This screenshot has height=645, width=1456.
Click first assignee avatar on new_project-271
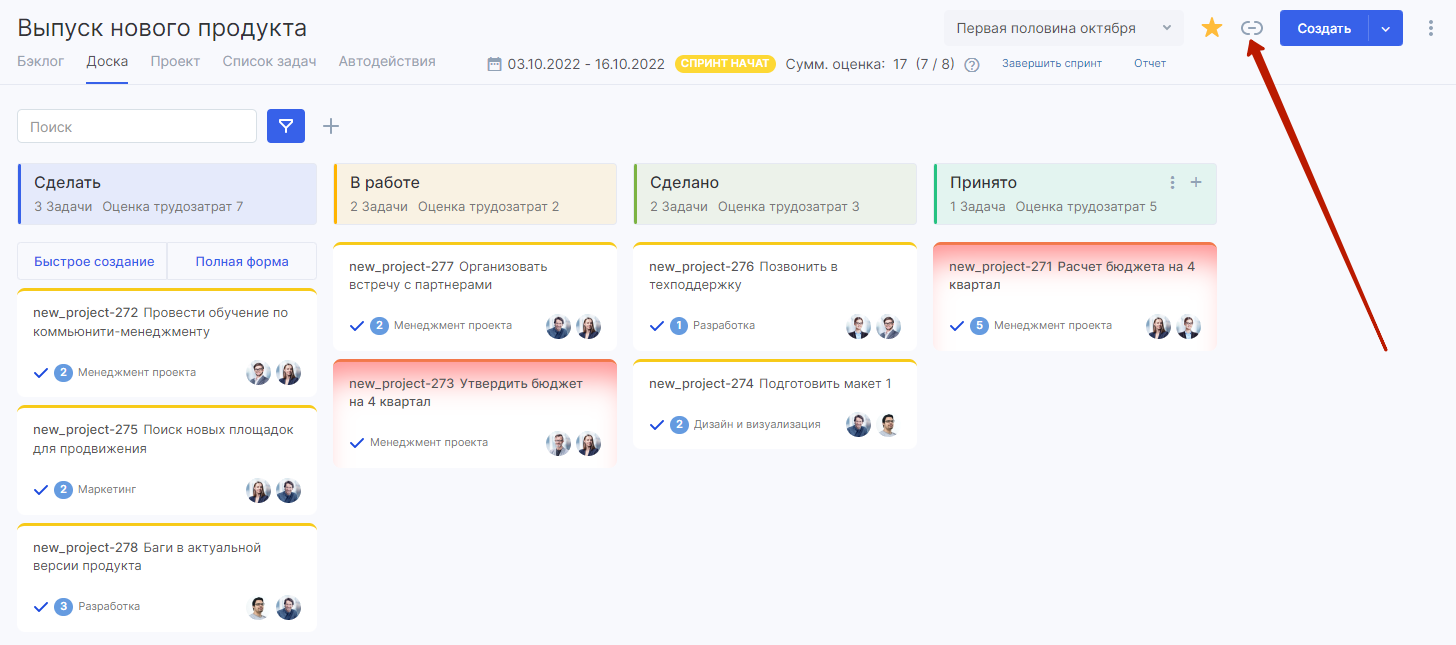click(x=1158, y=327)
